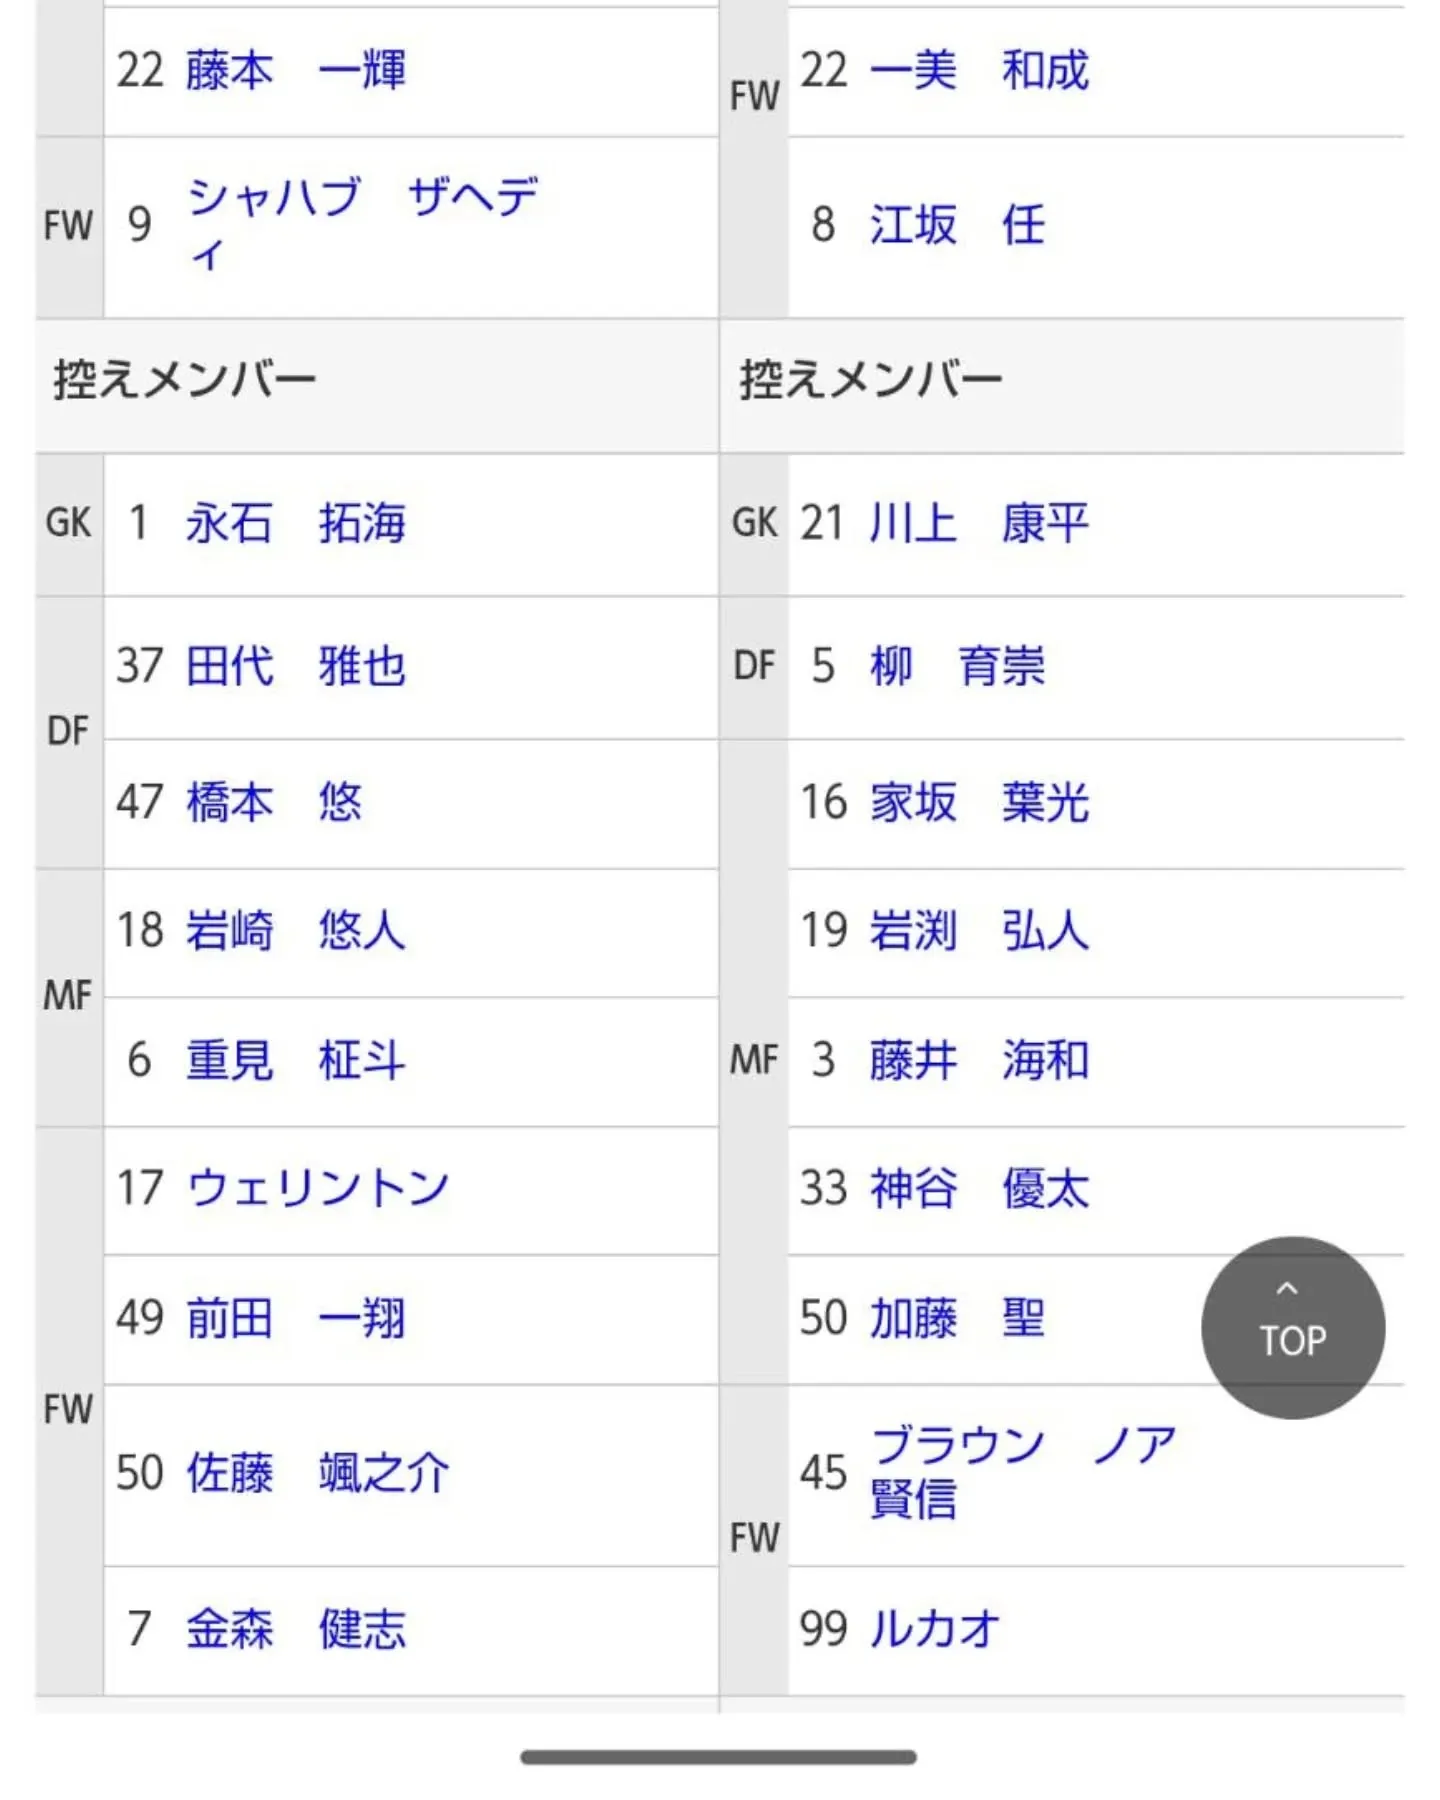1440x1800 pixels.
Task: Open ルカオ player page
Action: (935, 1628)
